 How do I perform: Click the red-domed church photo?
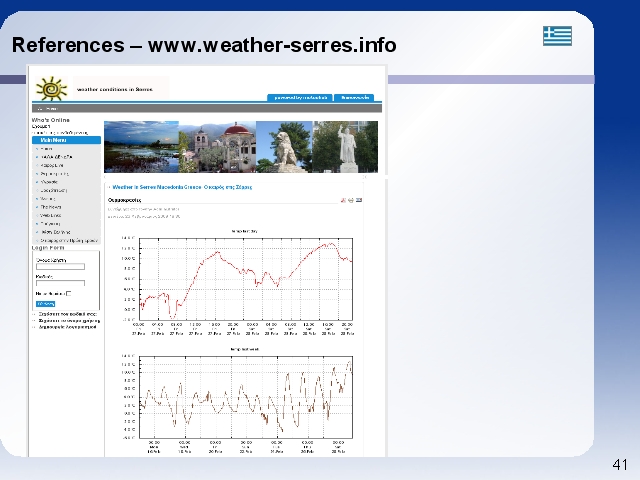[217, 147]
